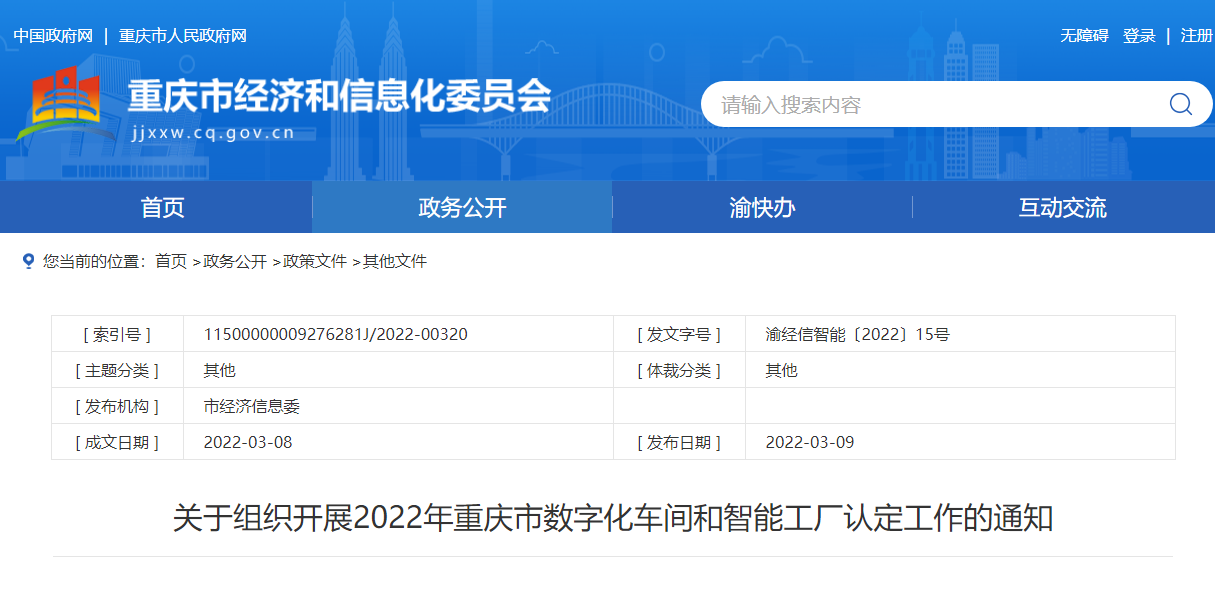Click the location pin icon
The height and width of the screenshot is (595, 1215).
point(28,261)
